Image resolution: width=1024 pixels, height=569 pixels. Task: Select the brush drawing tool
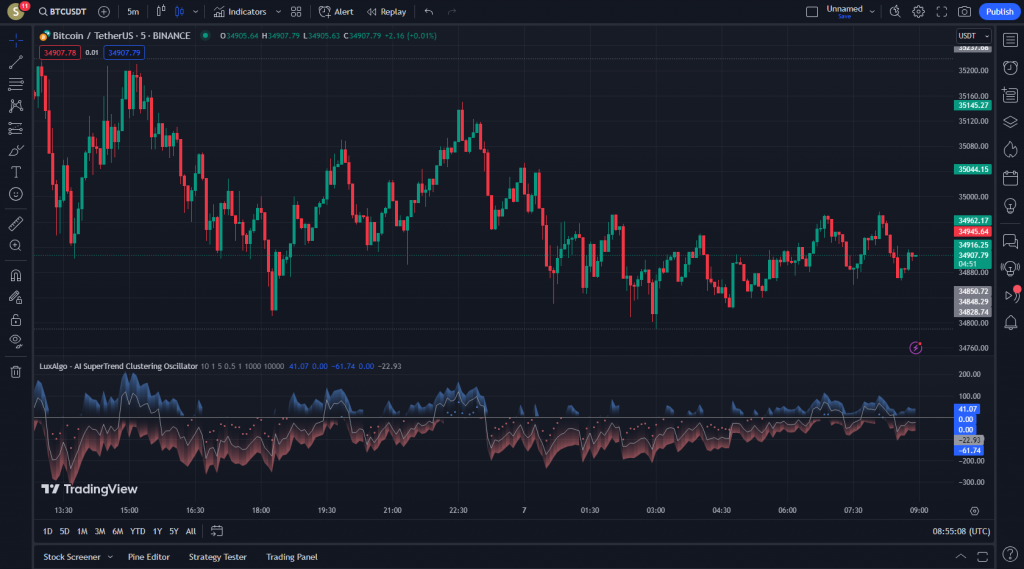(16, 150)
